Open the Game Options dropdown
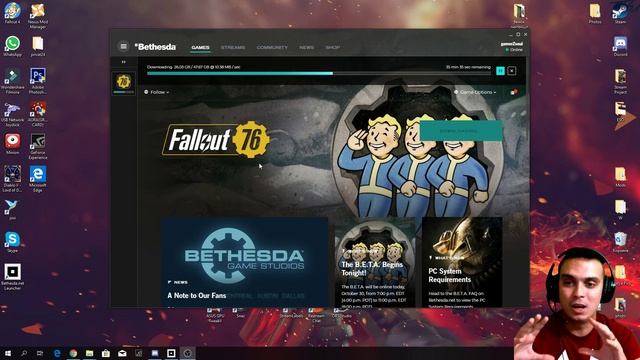640x360 pixels. pyautogui.click(x=475, y=92)
